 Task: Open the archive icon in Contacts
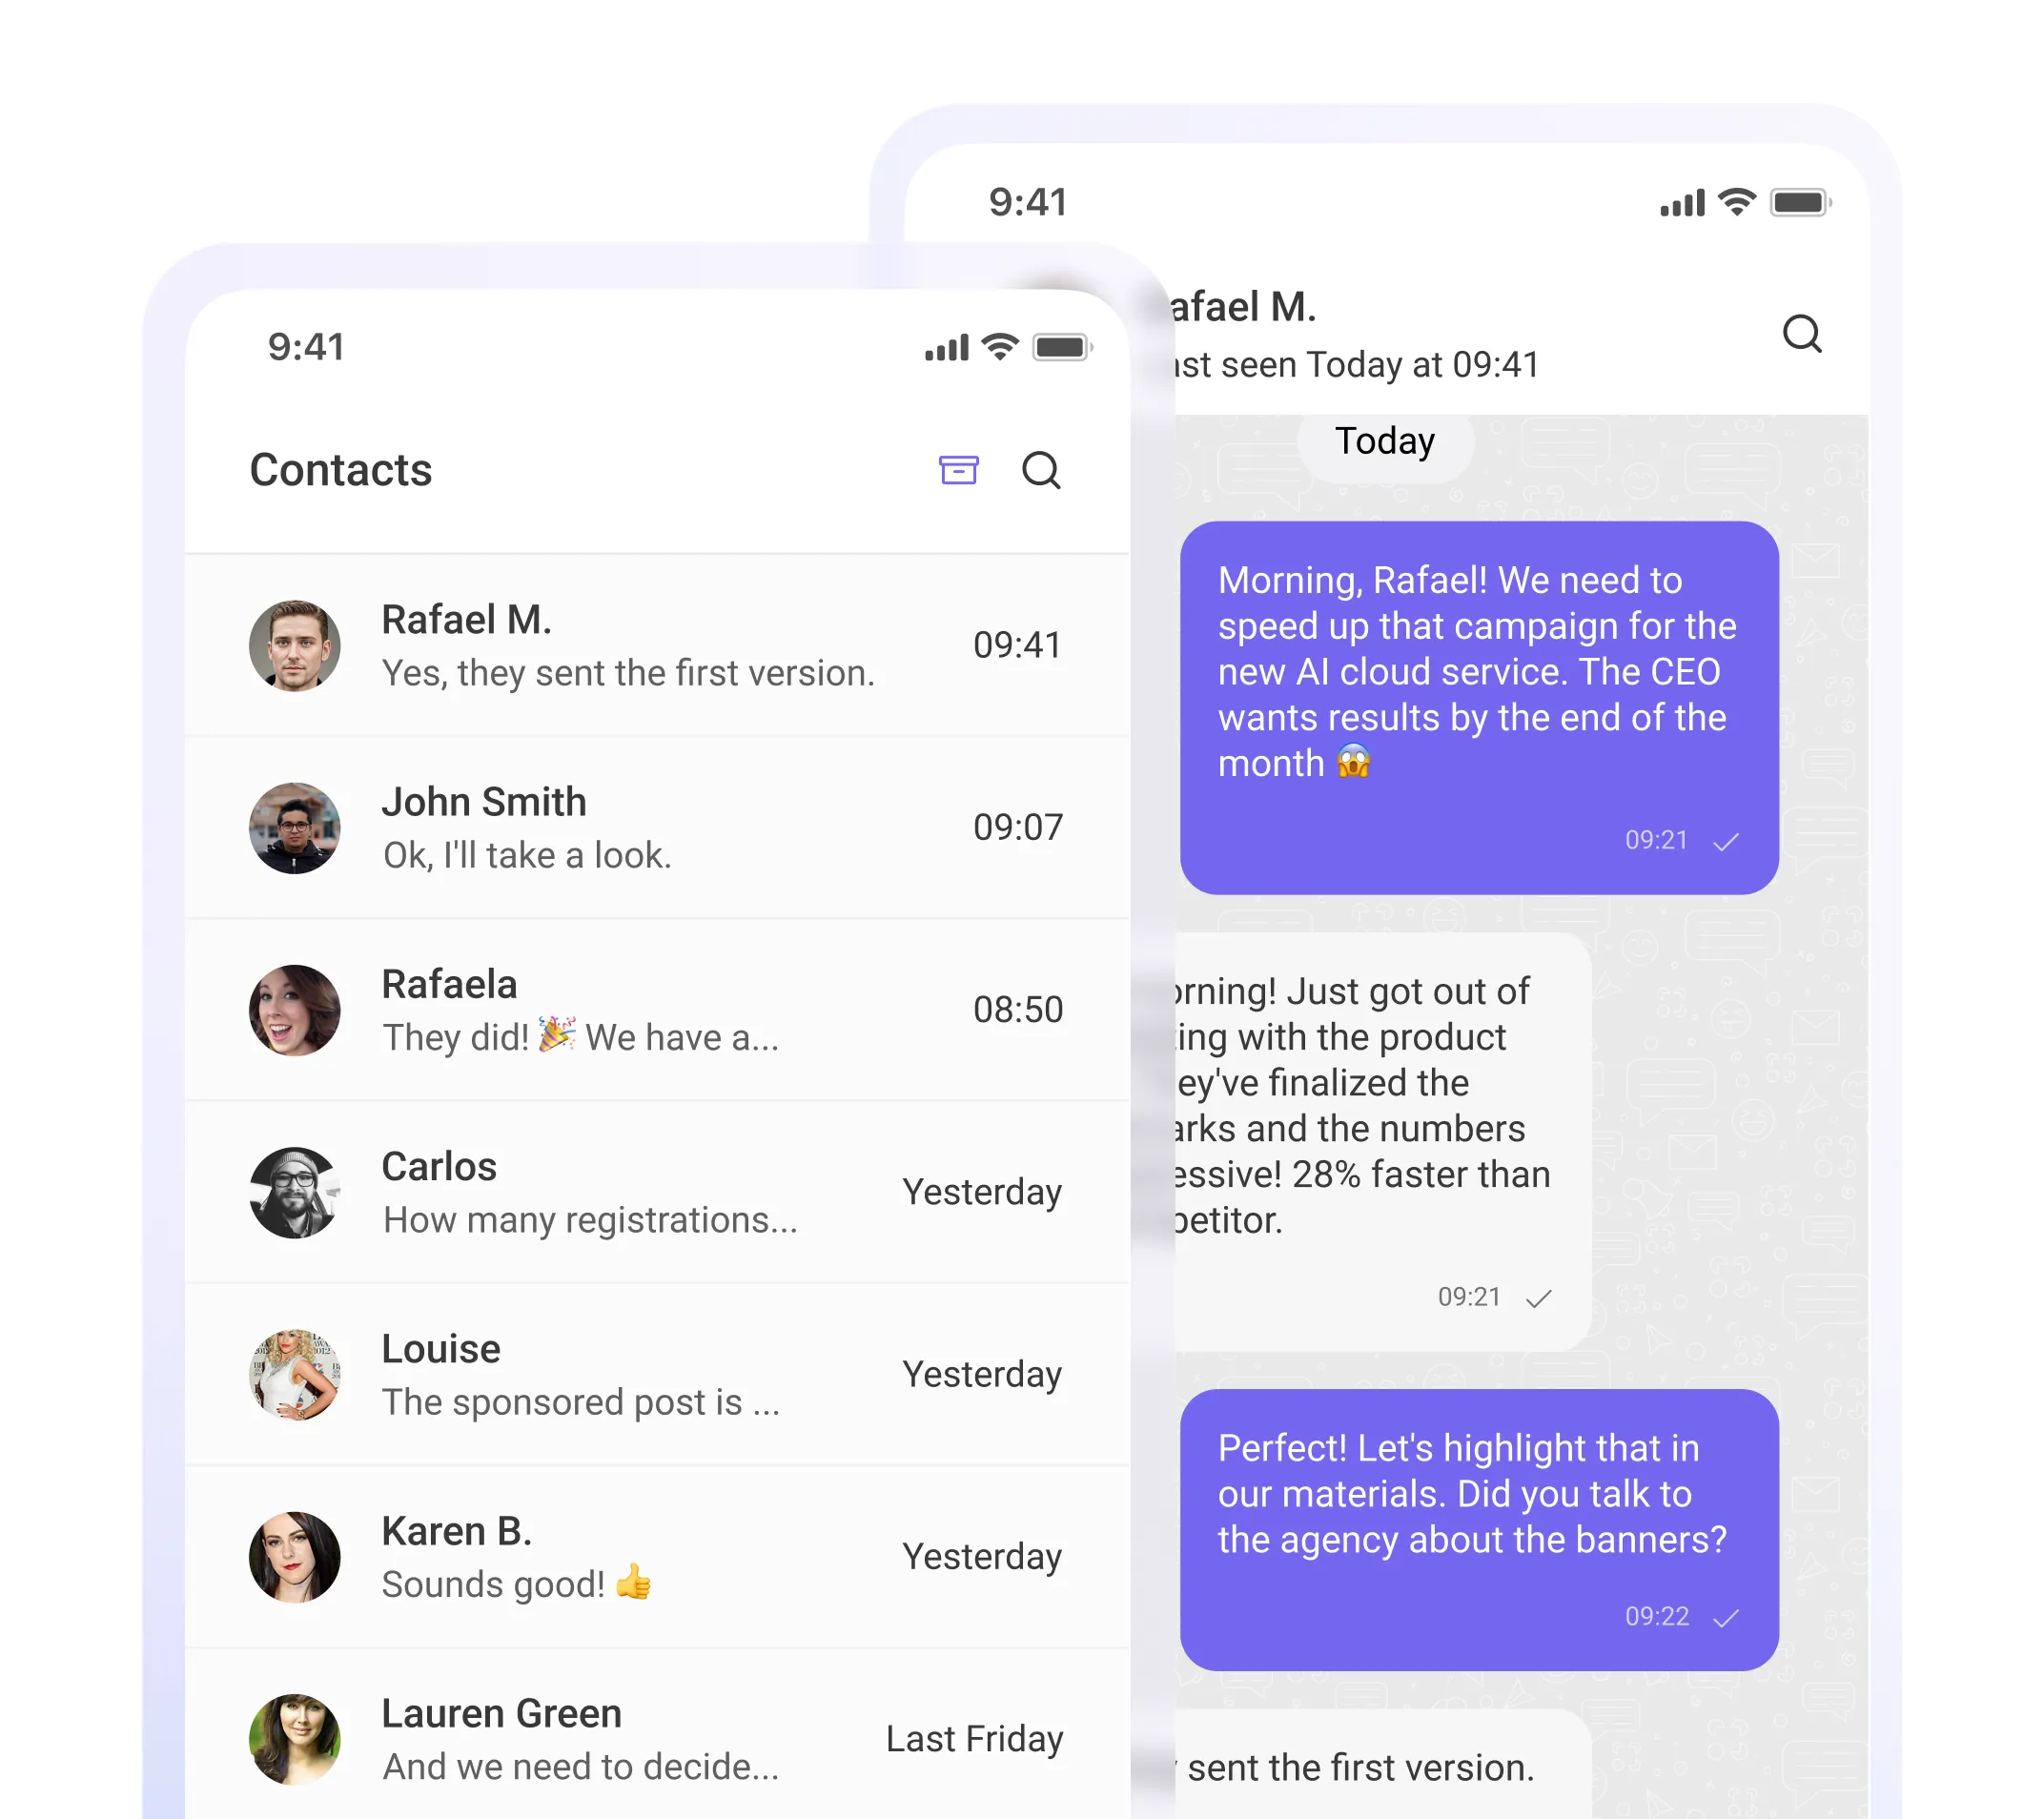(959, 471)
